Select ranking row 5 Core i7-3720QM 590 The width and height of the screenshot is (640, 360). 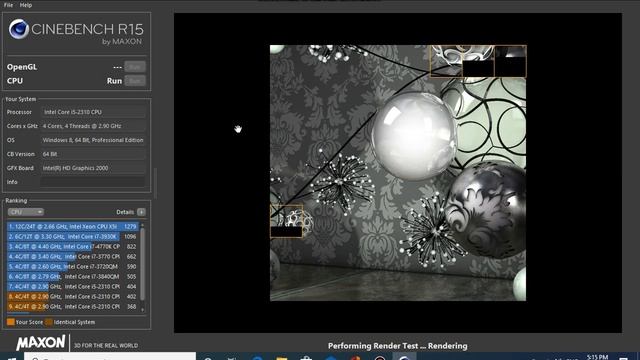pos(73,267)
